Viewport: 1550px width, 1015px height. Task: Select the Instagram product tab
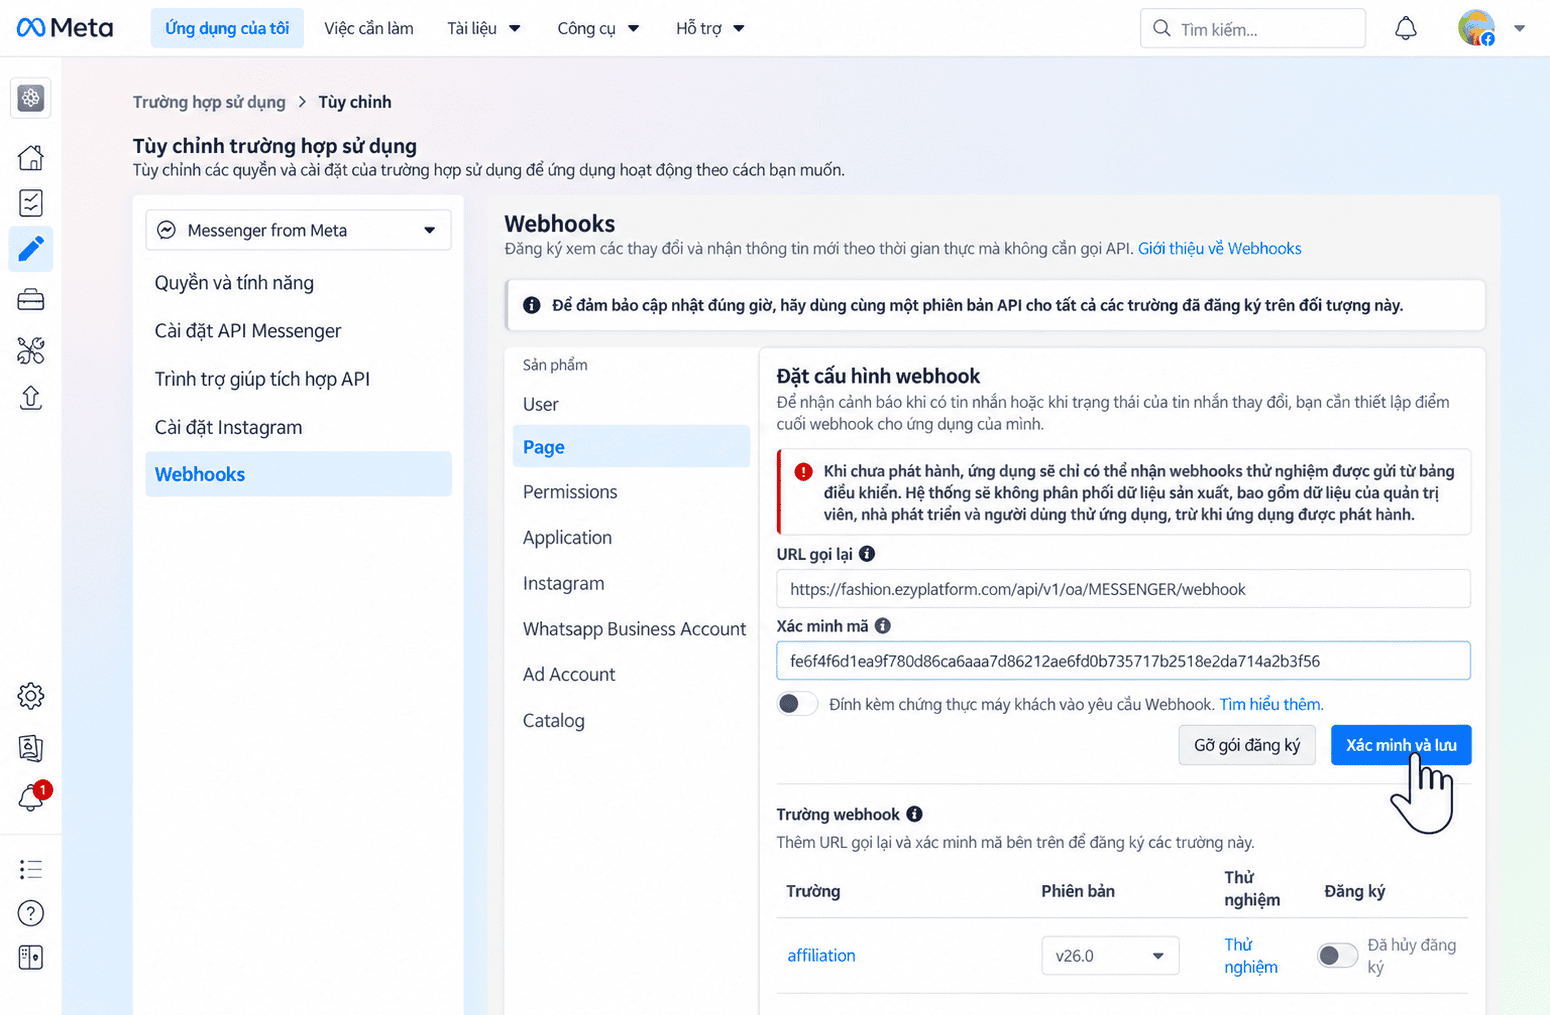(x=563, y=583)
